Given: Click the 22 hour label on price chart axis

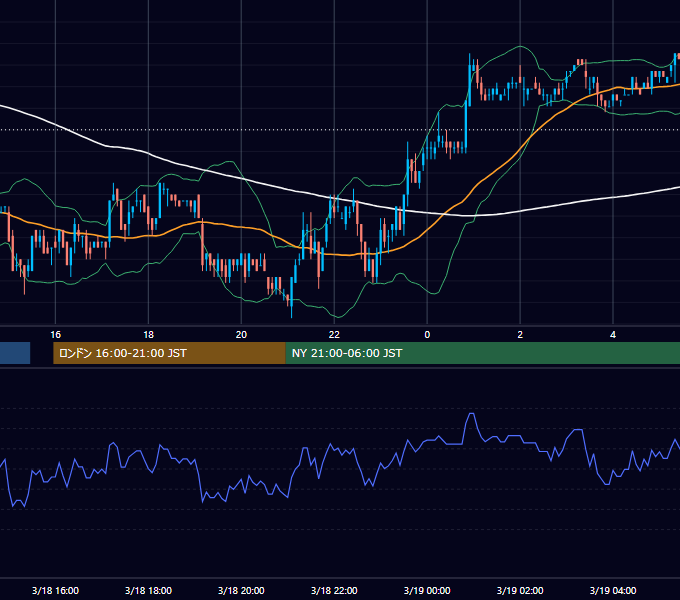Looking at the screenshot, I should click(334, 335).
